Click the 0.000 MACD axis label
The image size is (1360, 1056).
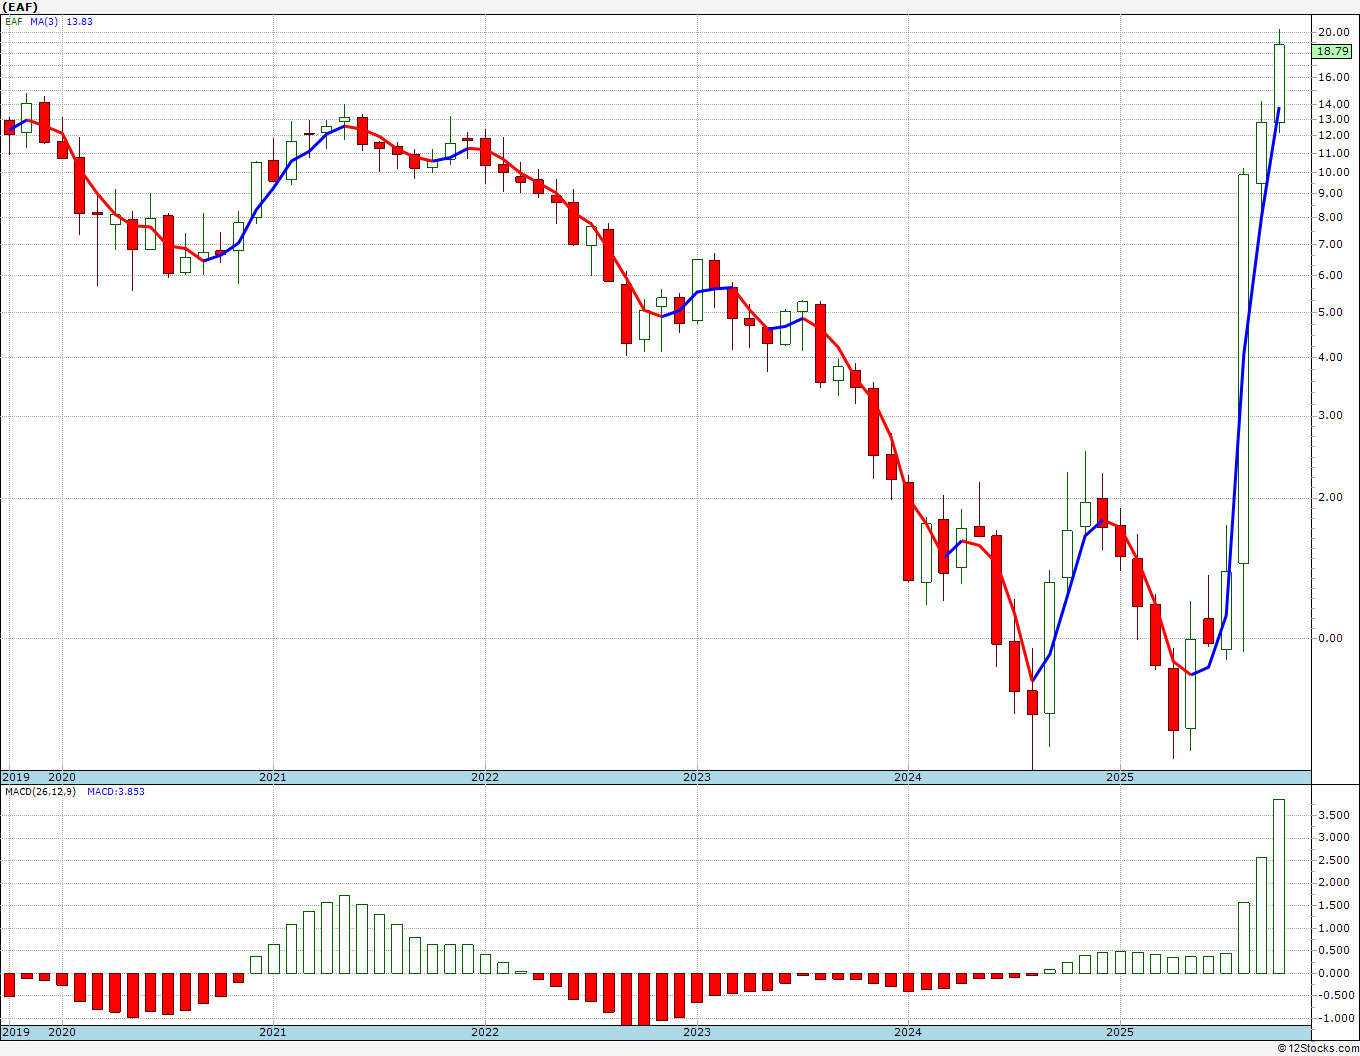point(1336,973)
